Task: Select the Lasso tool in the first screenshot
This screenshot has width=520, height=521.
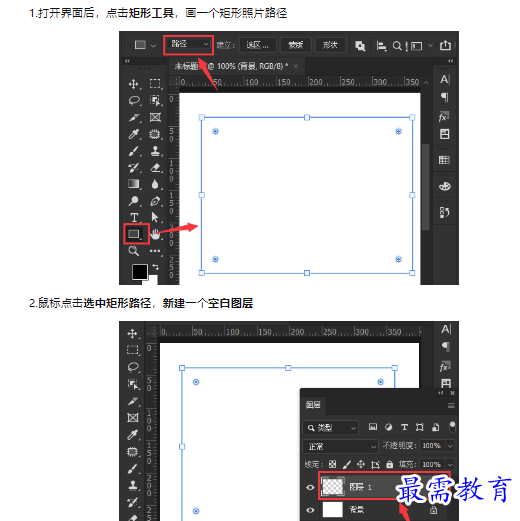Action: (x=134, y=100)
